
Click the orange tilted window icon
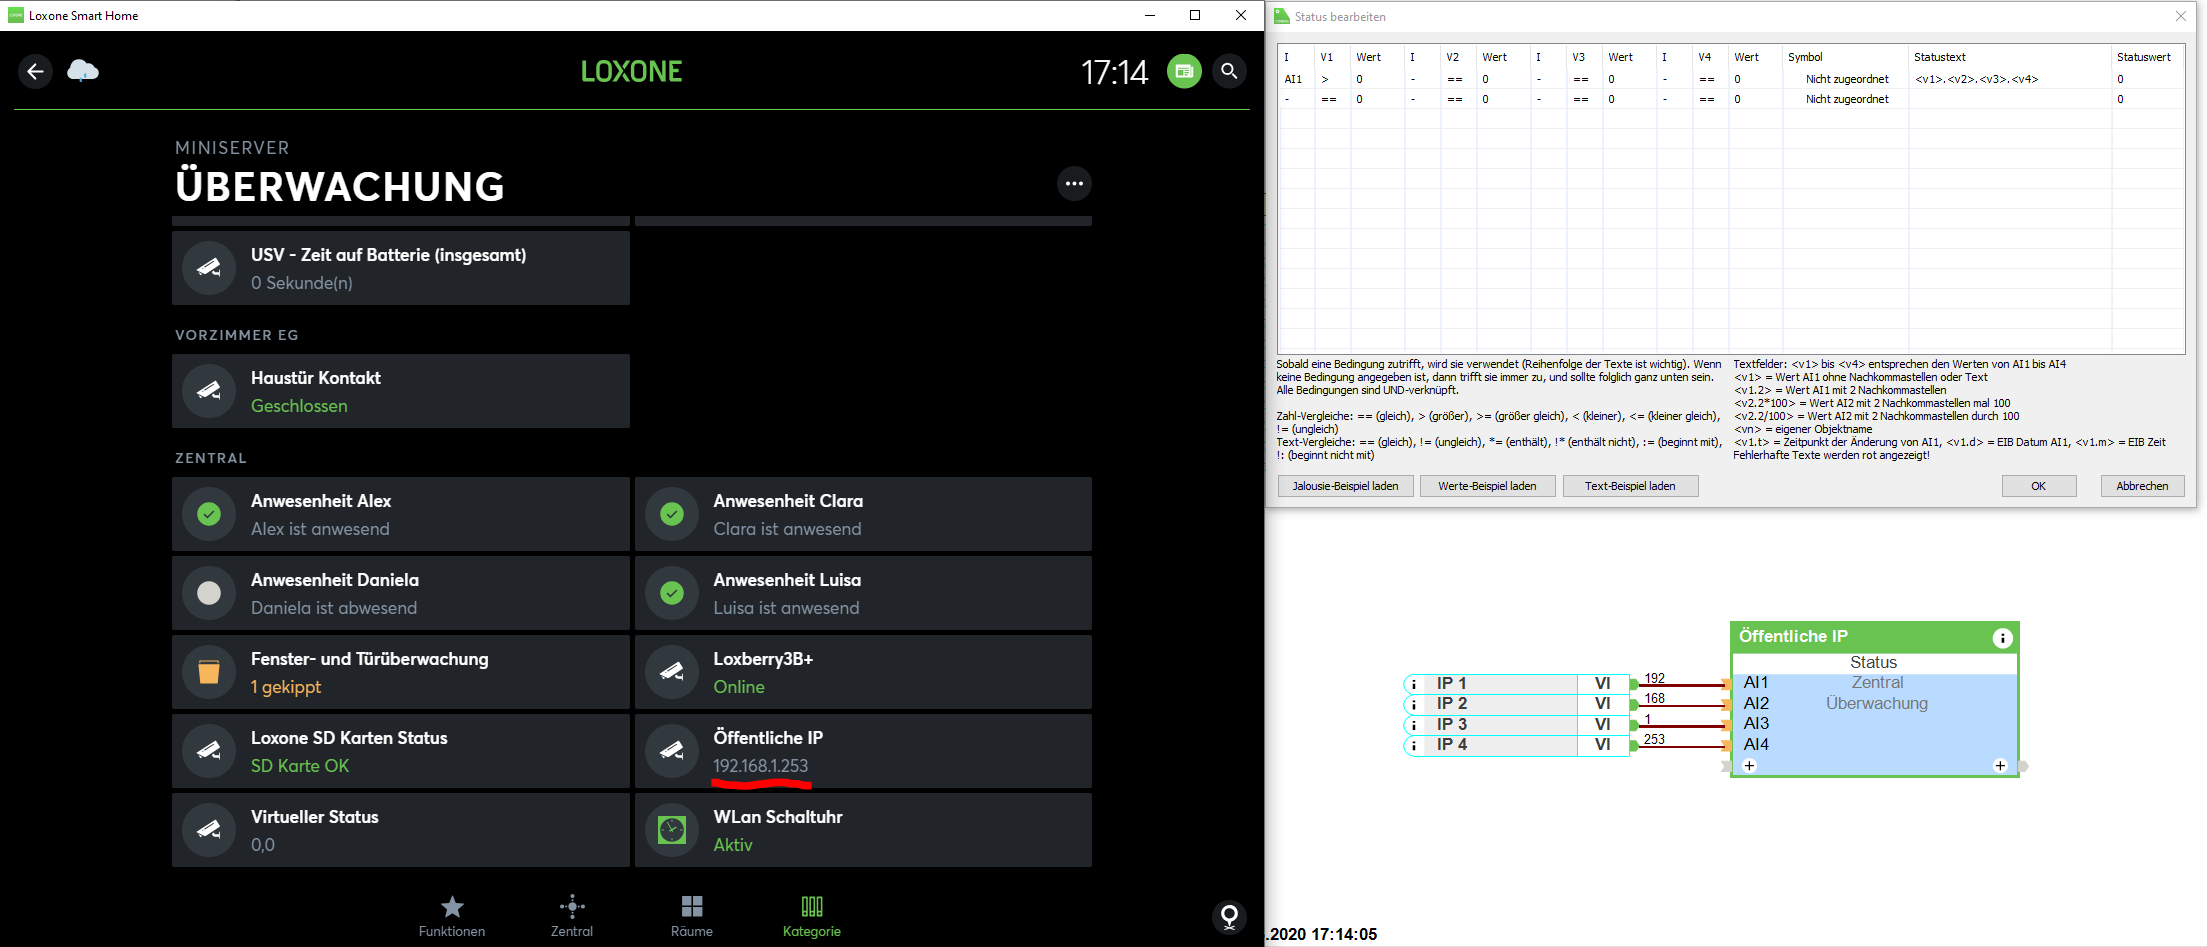click(x=209, y=672)
